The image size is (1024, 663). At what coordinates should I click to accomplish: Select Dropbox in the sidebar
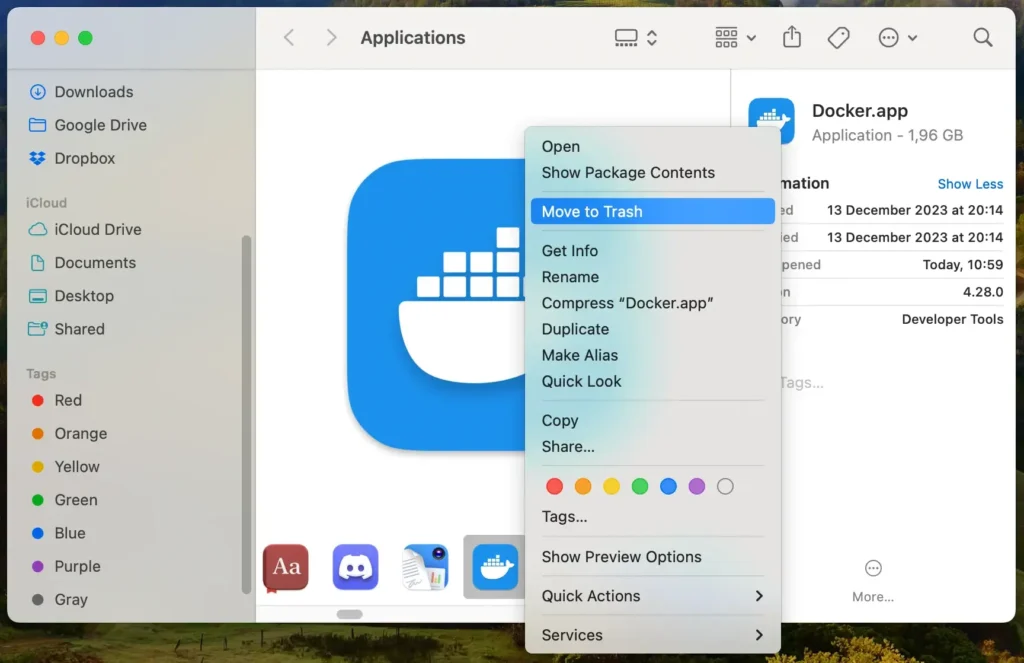coord(80,158)
